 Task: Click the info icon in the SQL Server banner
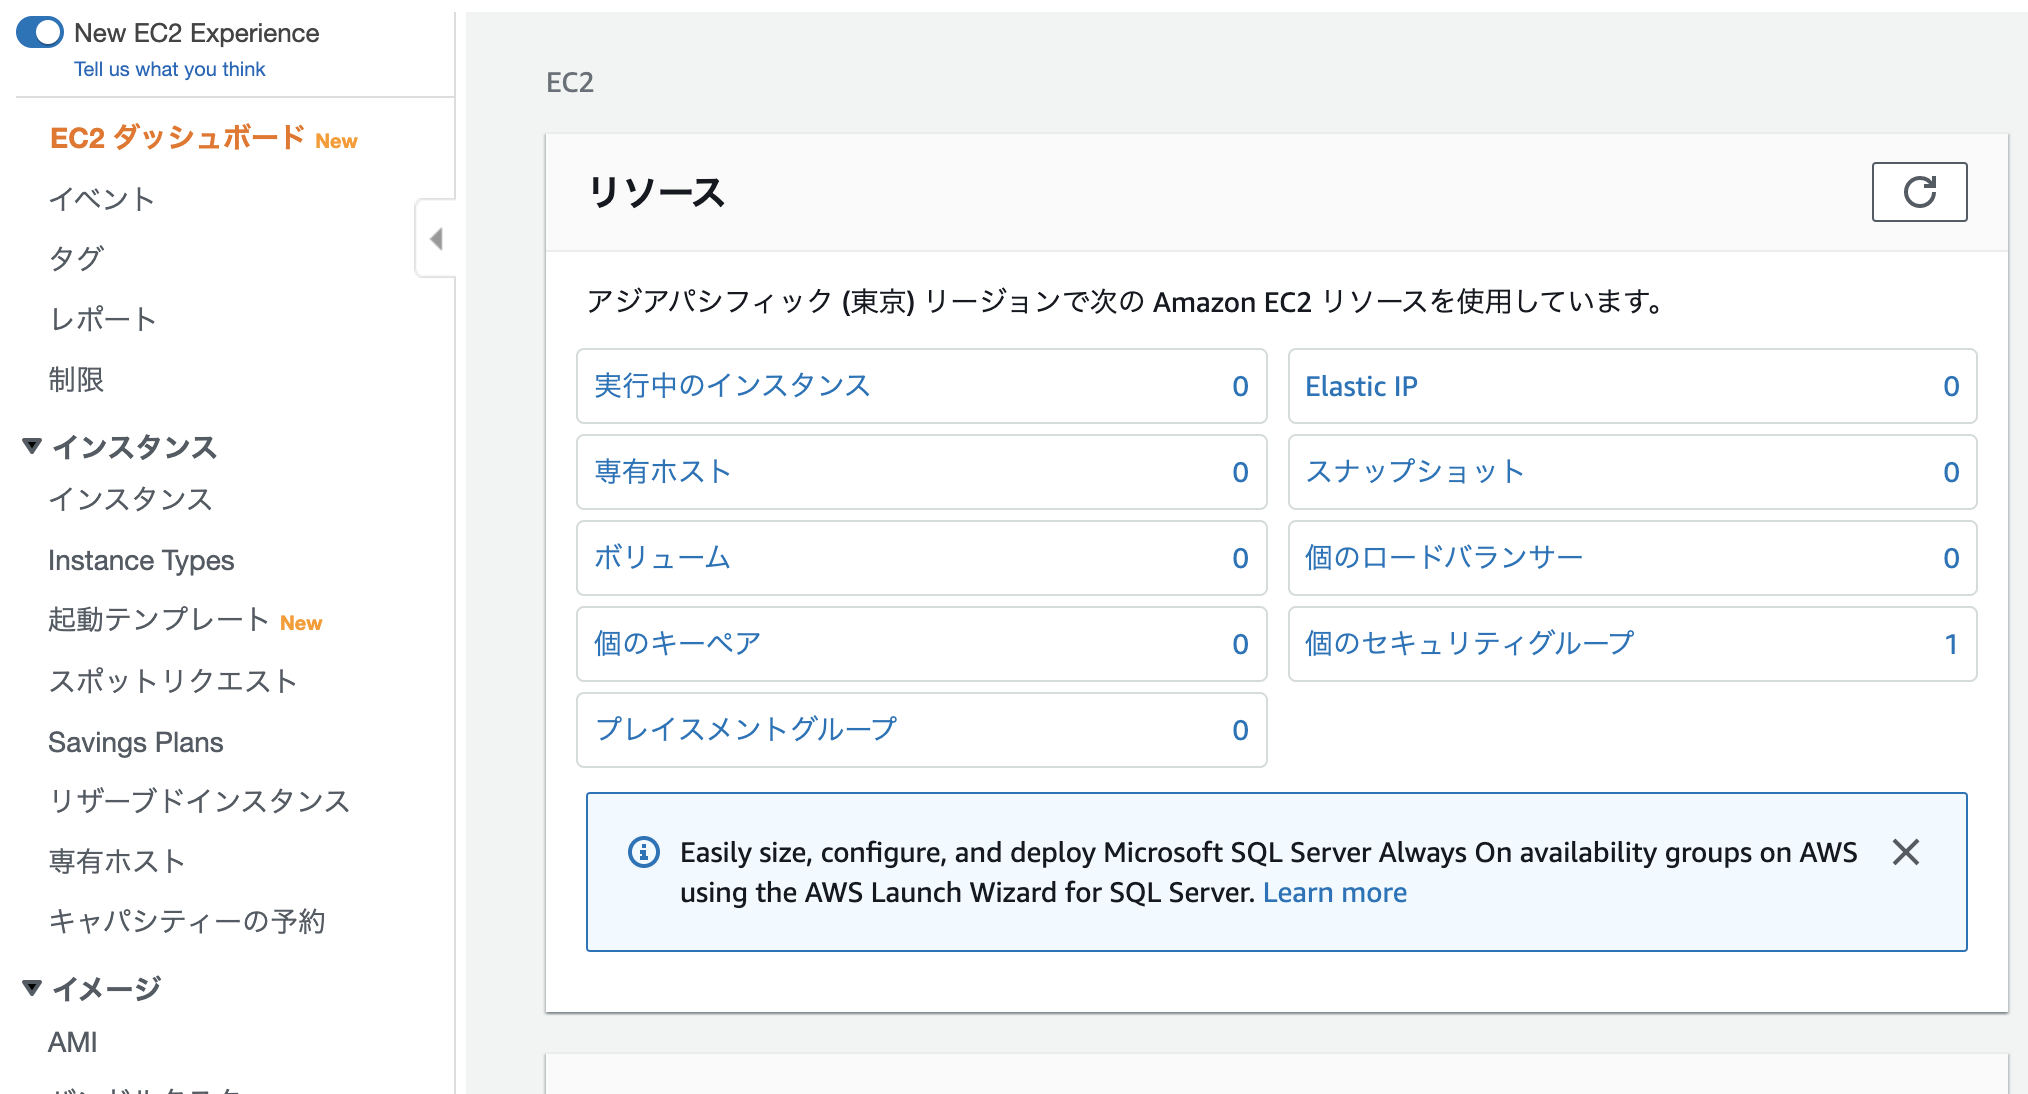click(643, 852)
